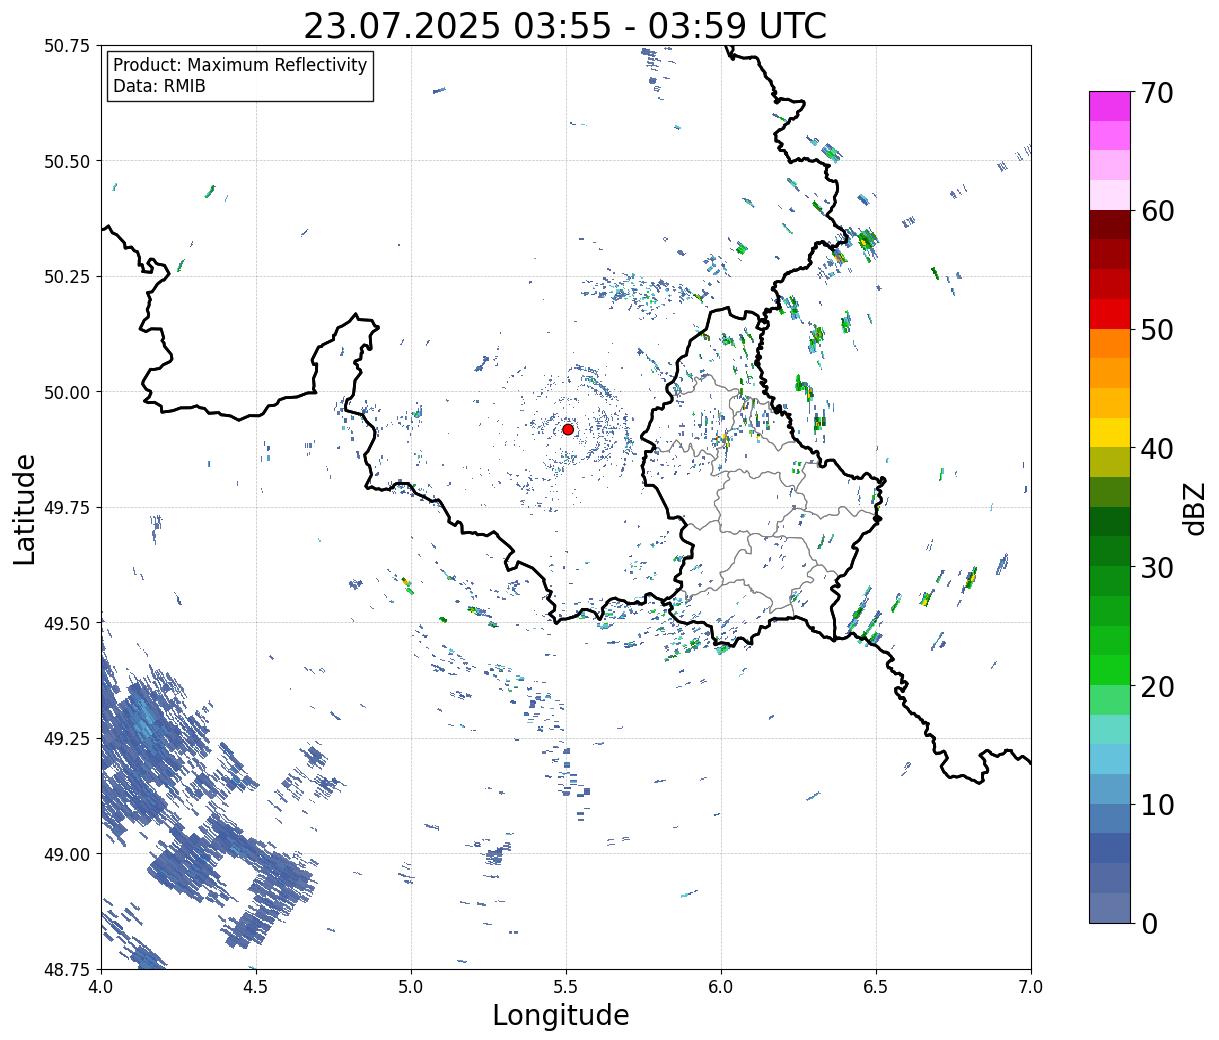Click the longitude tick label 7.0
Viewport: 1219px width, 1040px height.
[1031, 987]
